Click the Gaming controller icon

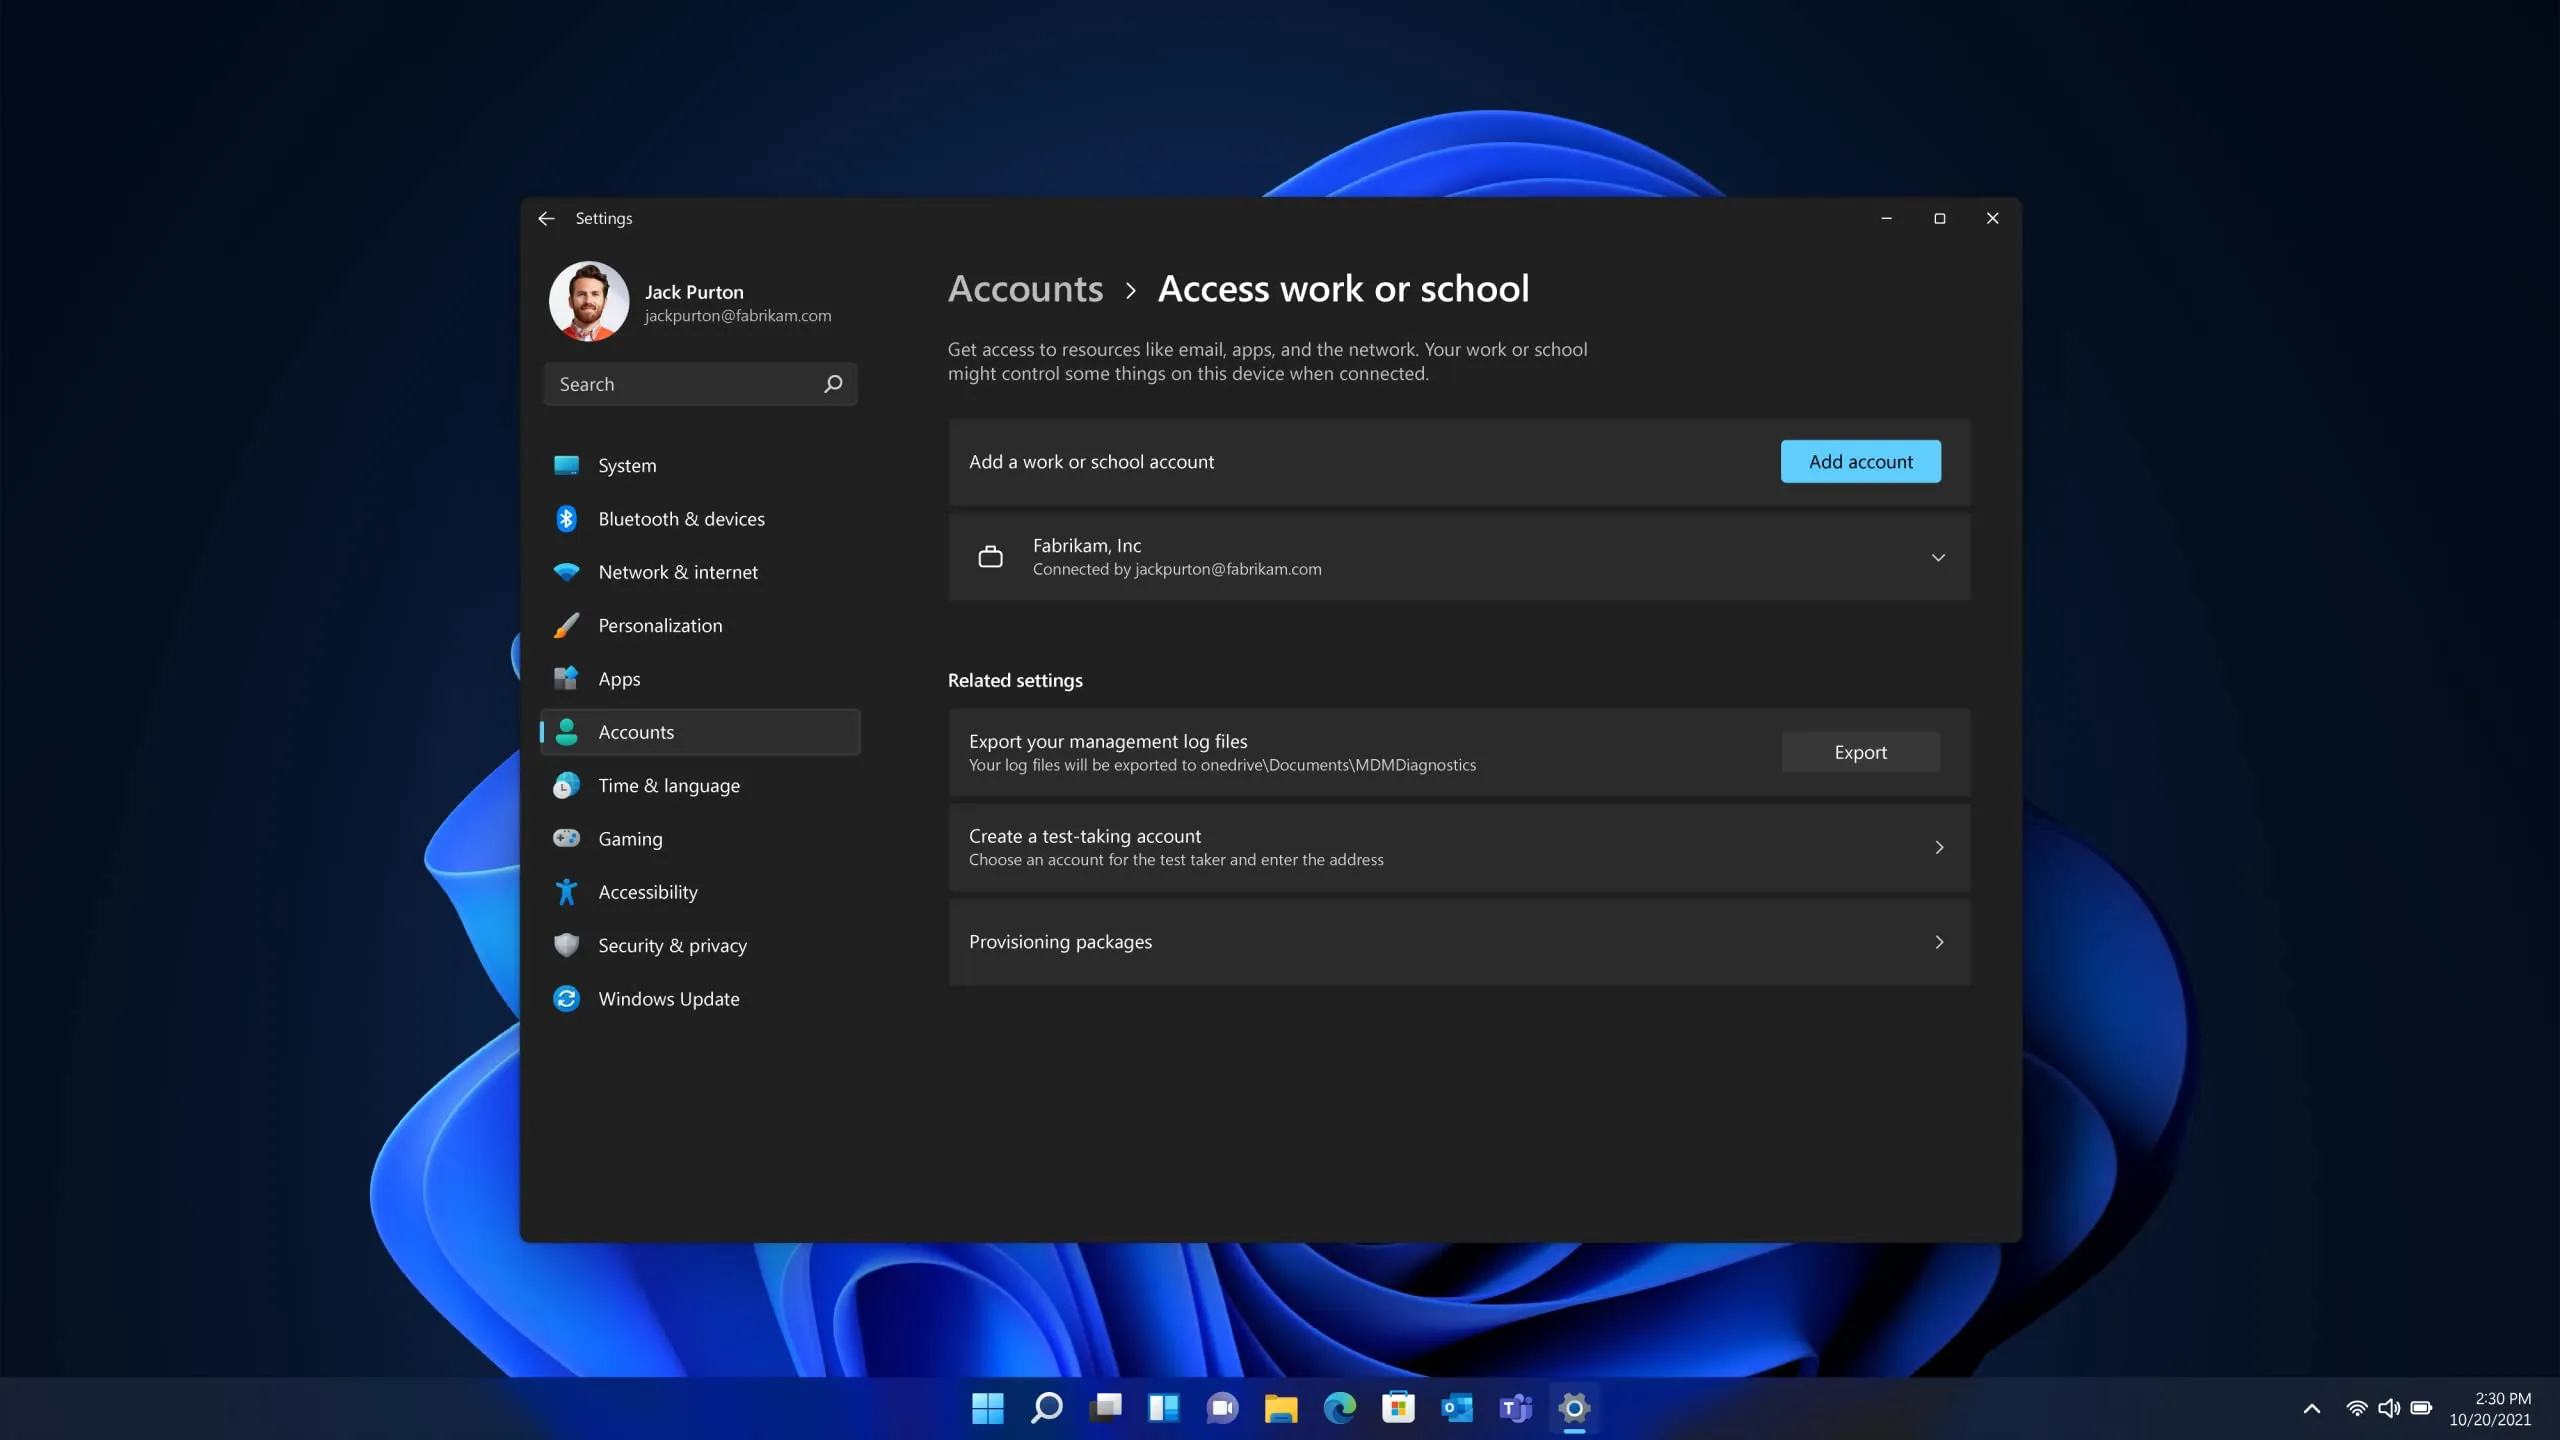click(566, 838)
